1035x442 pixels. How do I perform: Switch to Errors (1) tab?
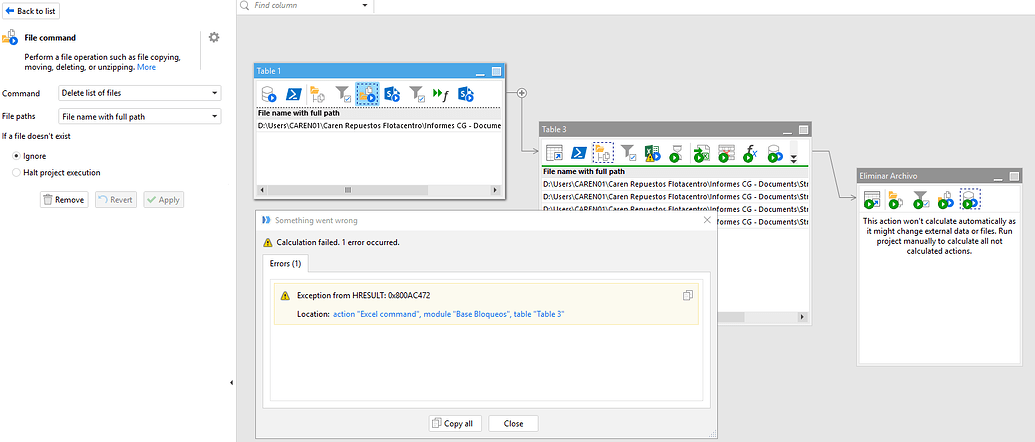click(x=286, y=263)
